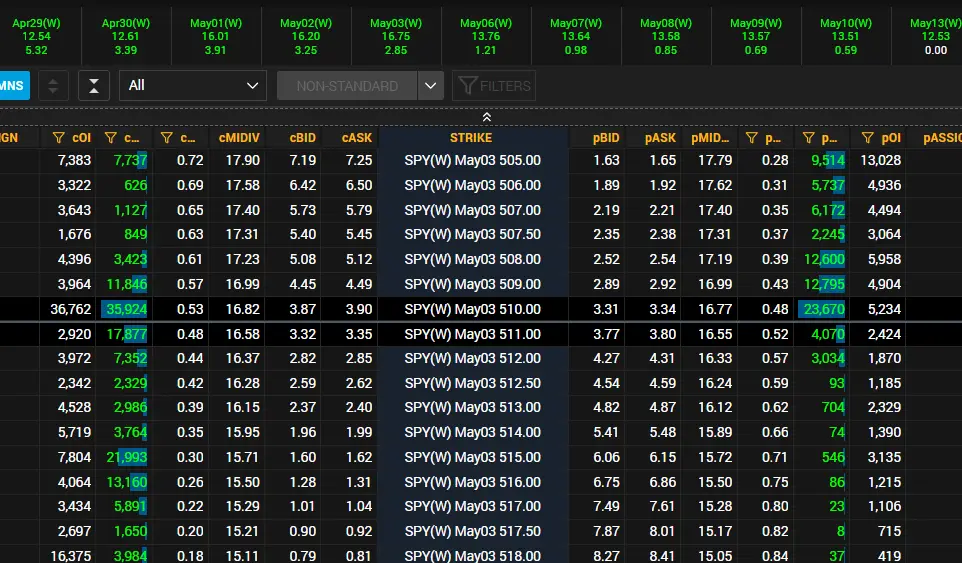This screenshot has width=962, height=563.
Task: Click the call volume cell 35,924
Action: [125, 309]
